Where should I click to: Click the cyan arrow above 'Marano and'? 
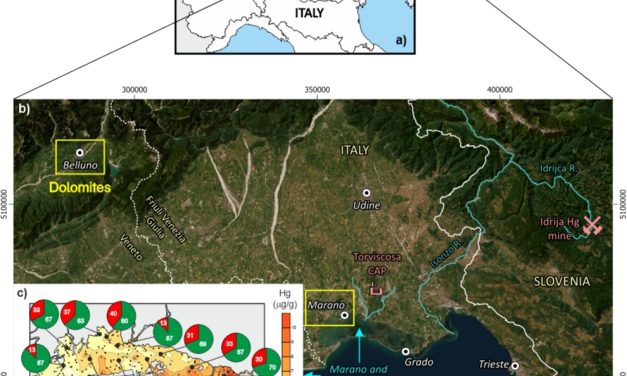pyautogui.click(x=360, y=345)
